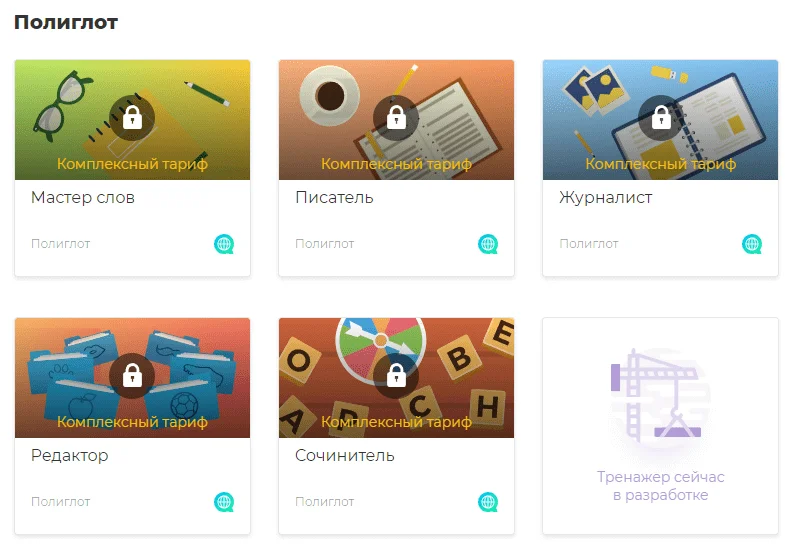Click the lock icon on Редактор card
Image resolution: width=787 pixels, height=550 pixels.
tap(133, 376)
